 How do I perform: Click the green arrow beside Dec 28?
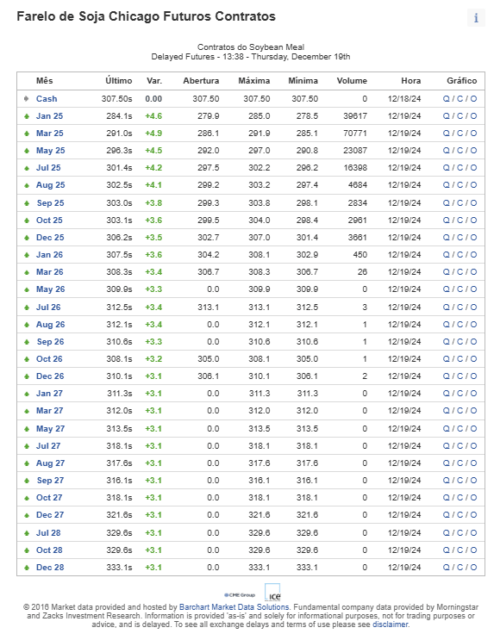click(x=27, y=567)
